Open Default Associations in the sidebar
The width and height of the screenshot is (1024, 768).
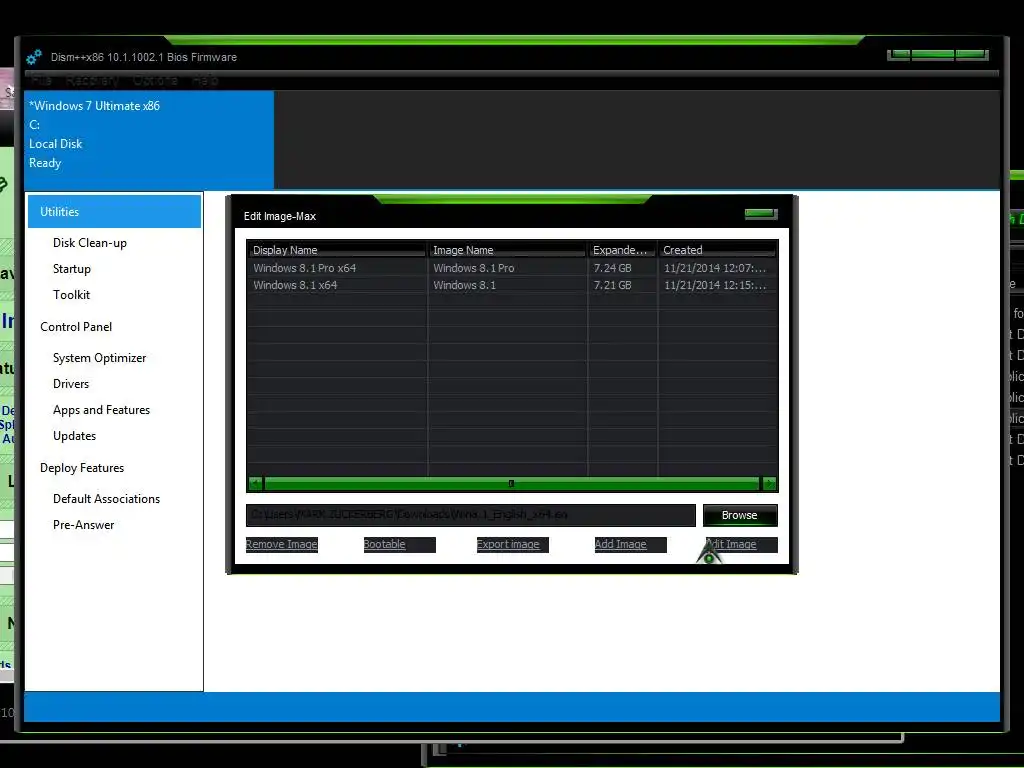[x=106, y=499]
